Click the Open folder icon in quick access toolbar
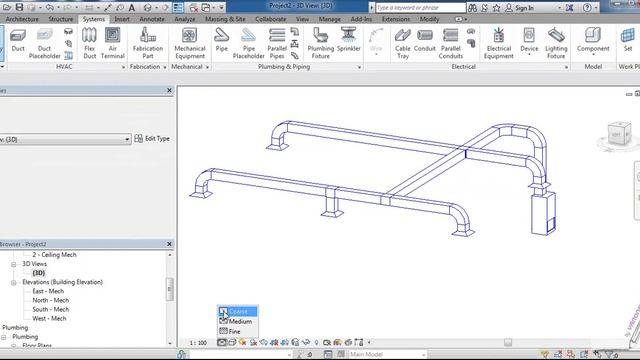 tap(7, 7)
